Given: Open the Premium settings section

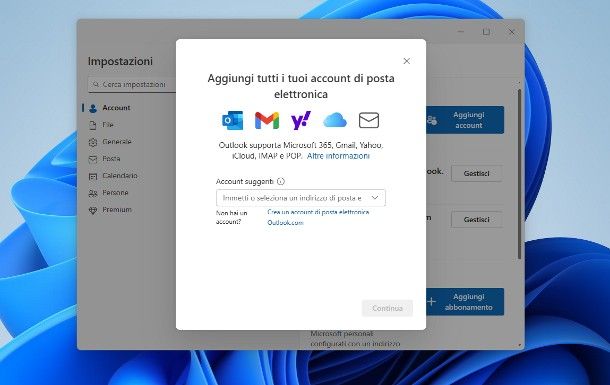Looking at the screenshot, I should [117, 210].
